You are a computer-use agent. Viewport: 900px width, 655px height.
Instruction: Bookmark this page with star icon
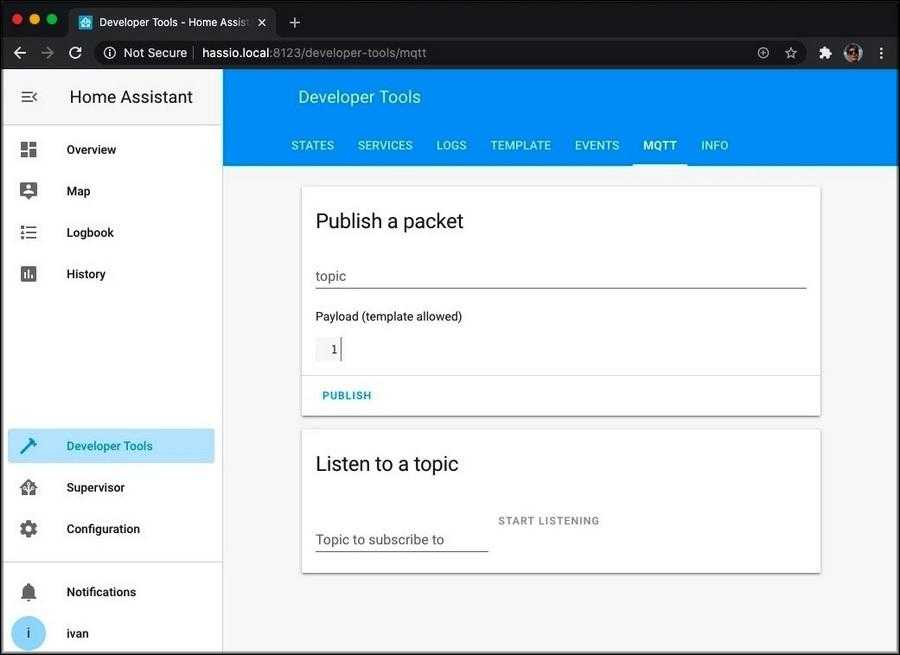791,53
